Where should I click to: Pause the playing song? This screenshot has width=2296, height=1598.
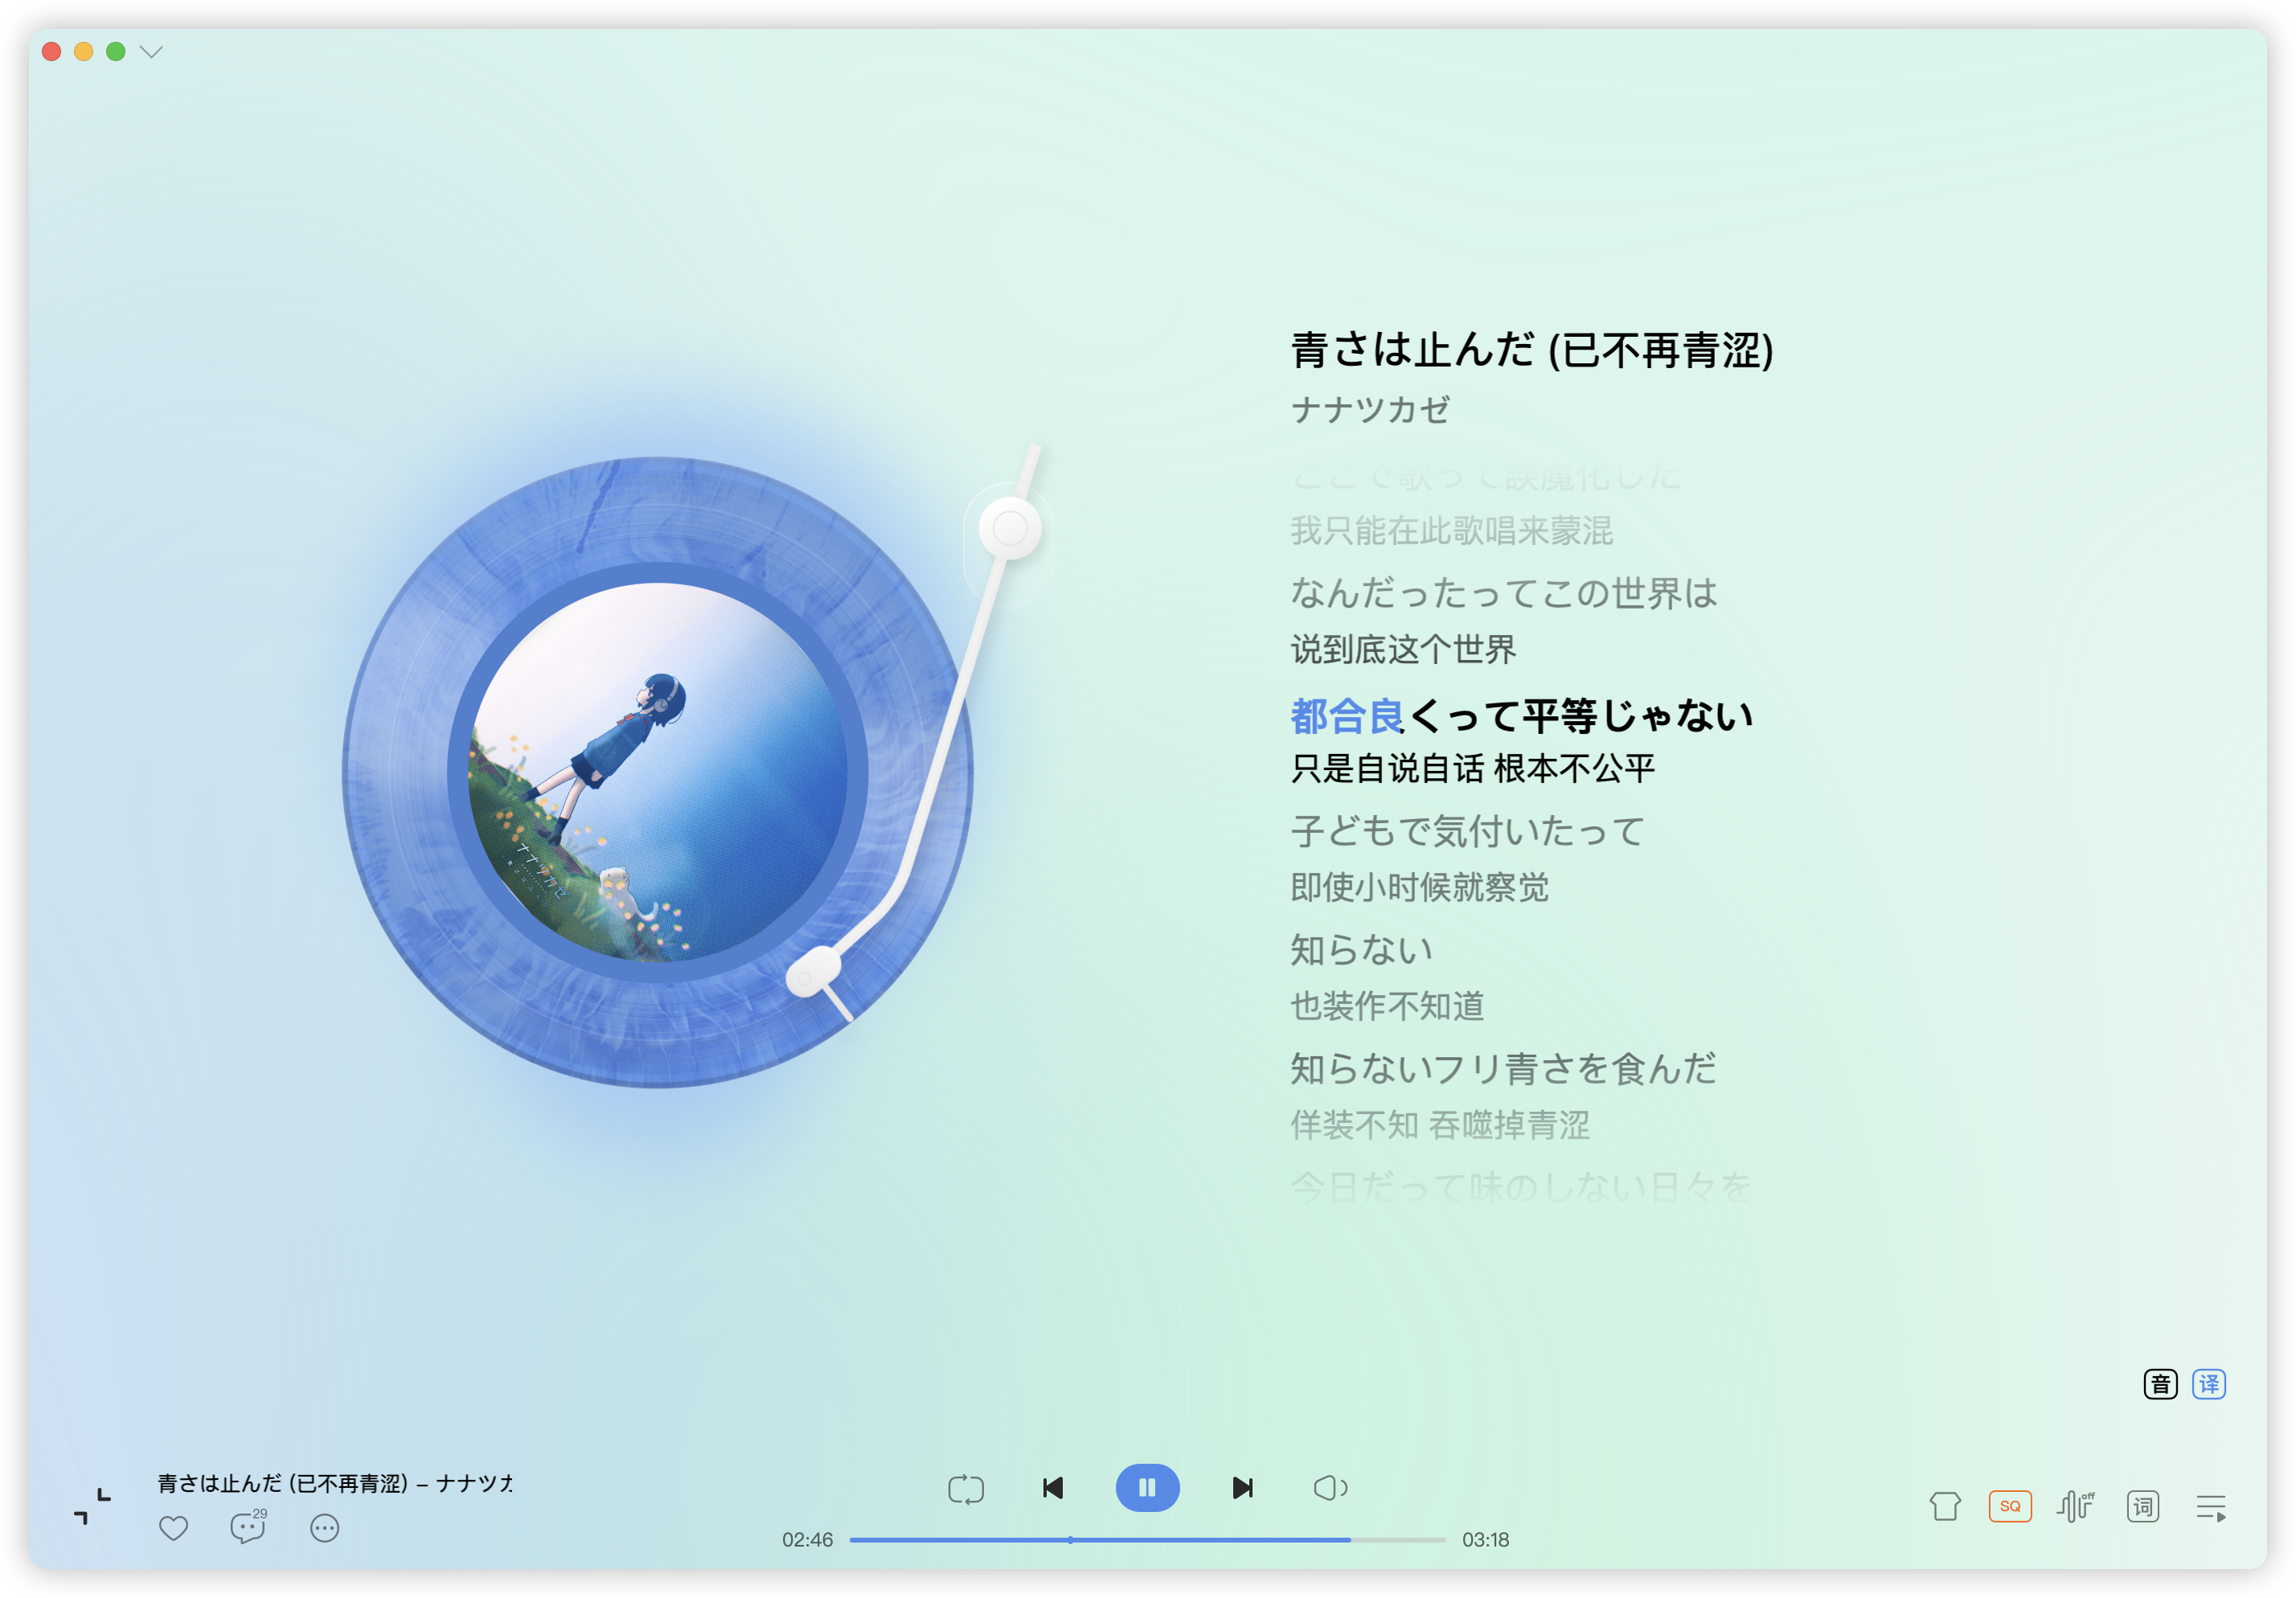pos(1147,1488)
